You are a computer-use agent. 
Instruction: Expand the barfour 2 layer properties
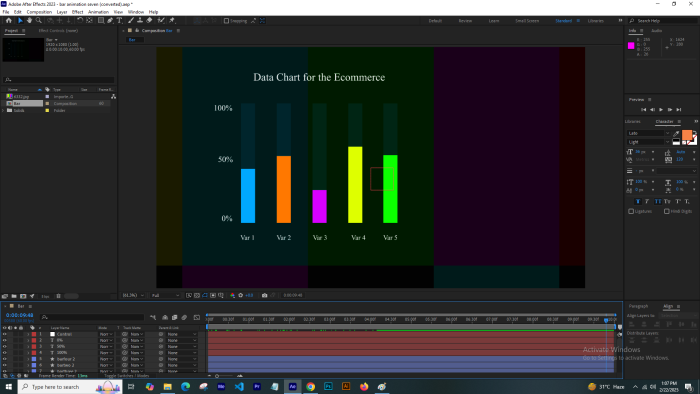[28, 359]
